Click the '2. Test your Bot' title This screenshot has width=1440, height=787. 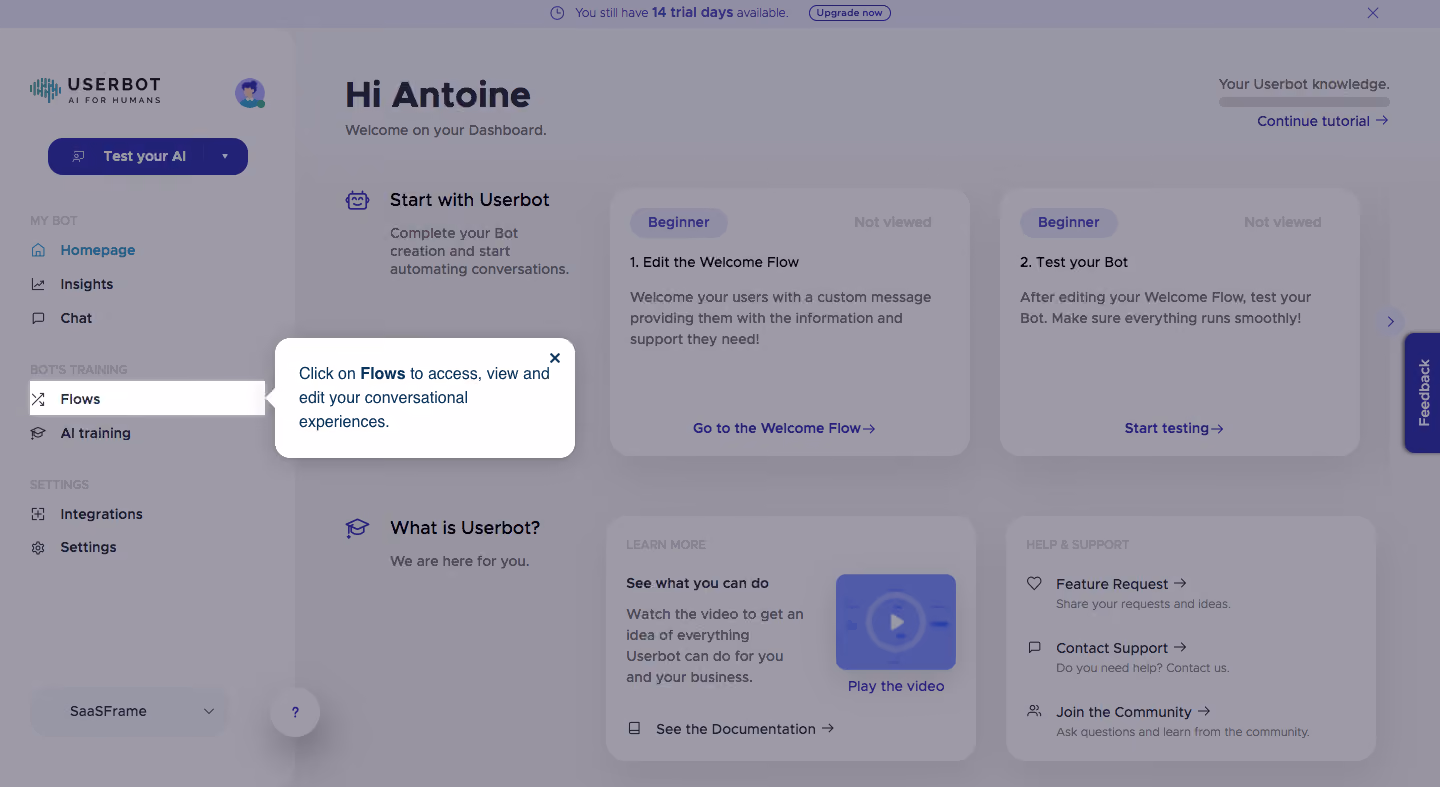tap(1074, 262)
